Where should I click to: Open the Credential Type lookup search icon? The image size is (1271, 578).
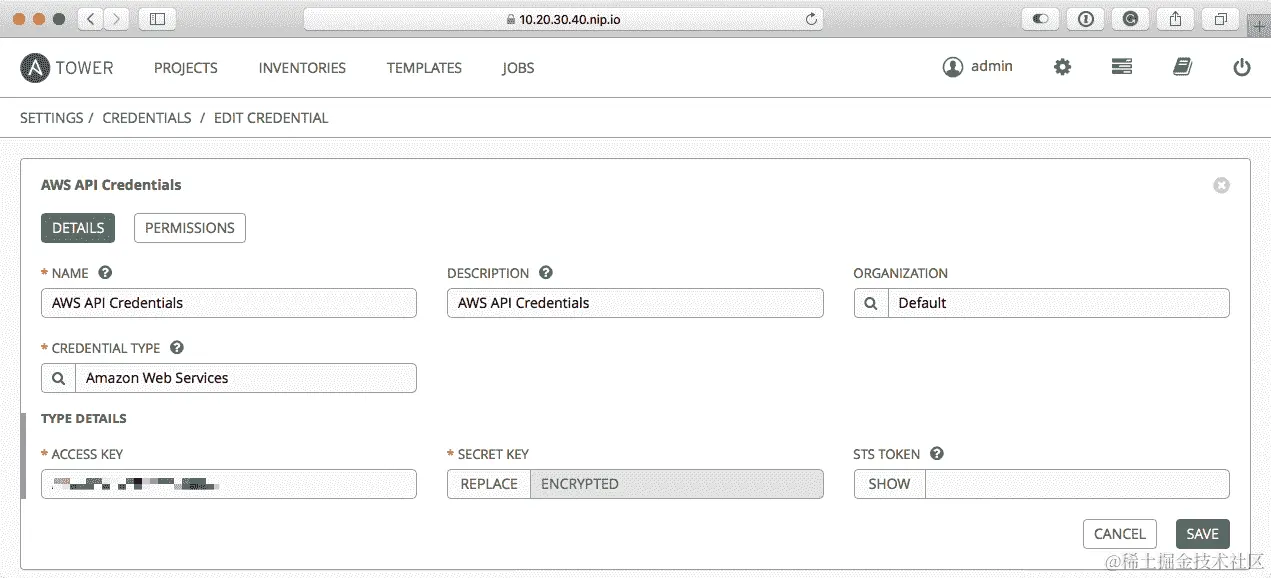58,378
